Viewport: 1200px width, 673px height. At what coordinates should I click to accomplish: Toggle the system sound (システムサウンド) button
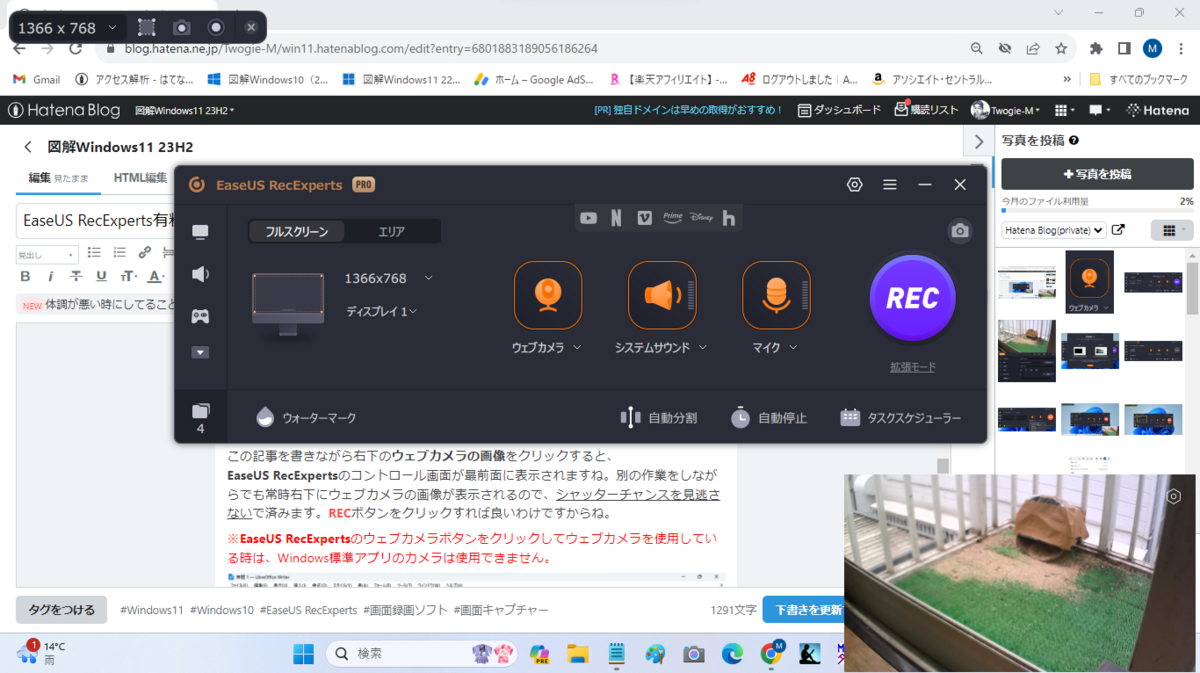point(661,295)
